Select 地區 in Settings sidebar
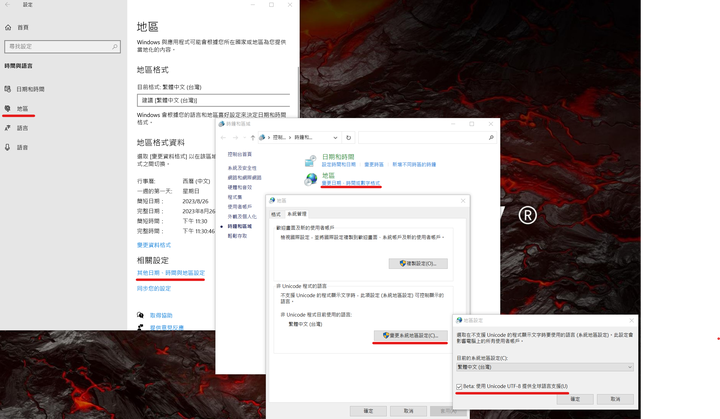 [22, 108]
